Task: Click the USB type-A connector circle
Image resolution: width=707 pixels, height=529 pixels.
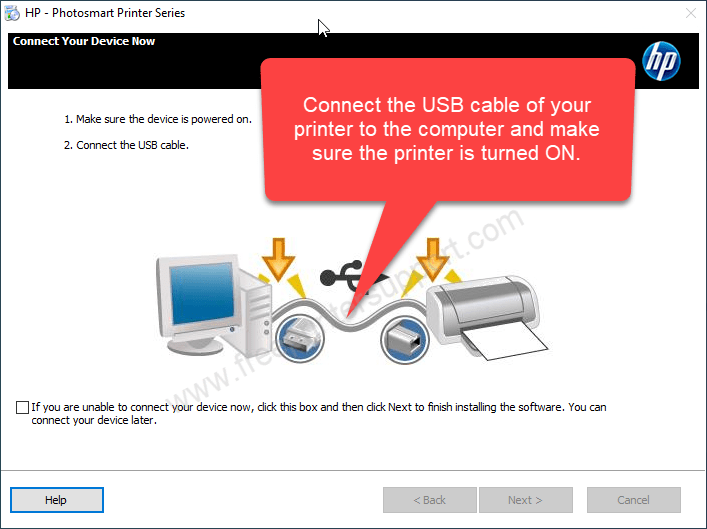Action: tap(300, 338)
